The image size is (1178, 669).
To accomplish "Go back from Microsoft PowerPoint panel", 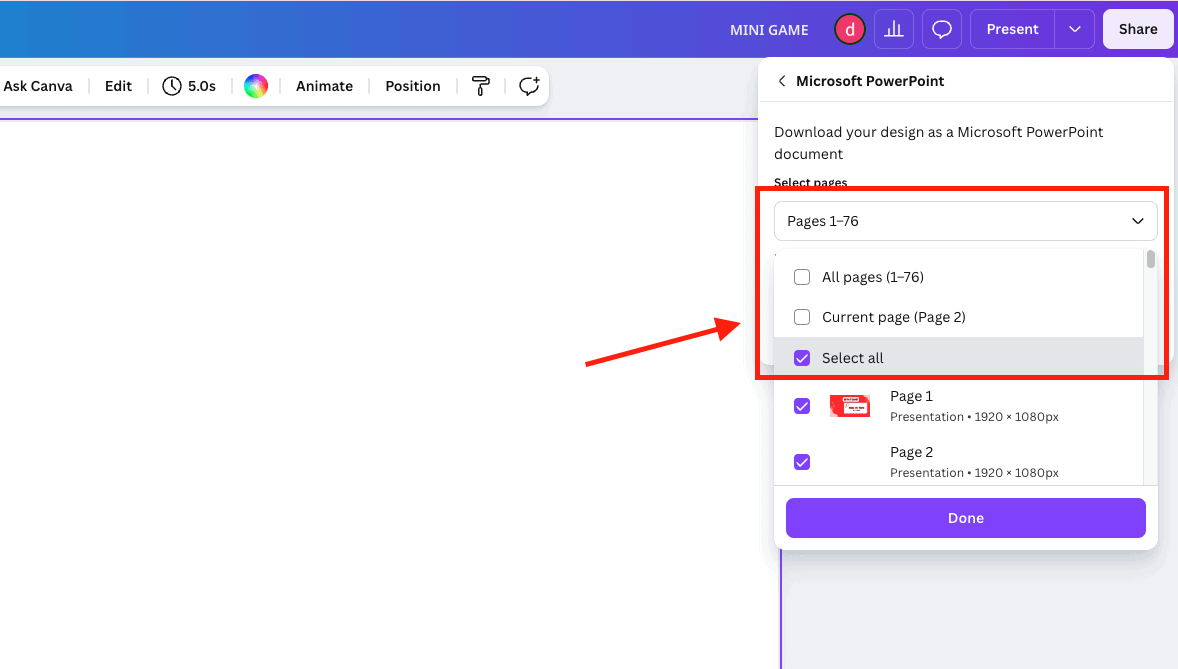I will tap(782, 81).
